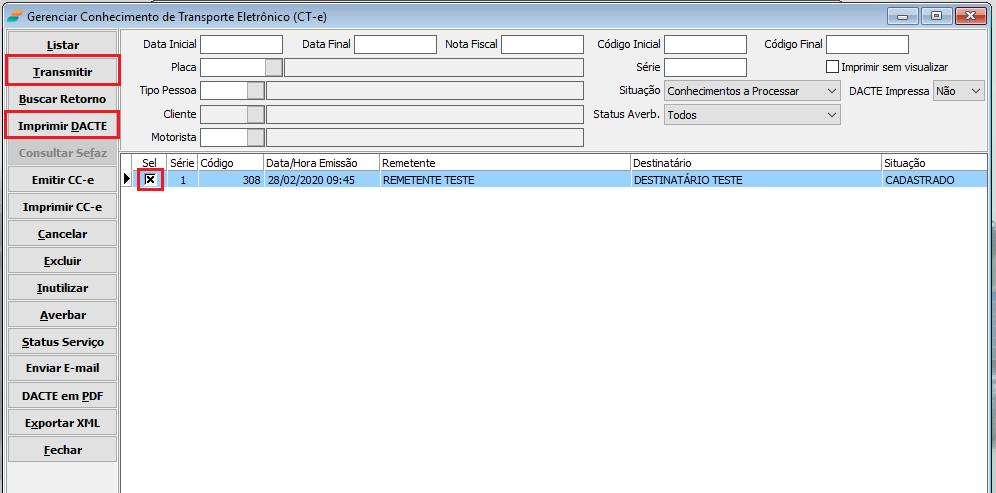
Task: Open Emitir CC-e action
Action: (x=62, y=180)
